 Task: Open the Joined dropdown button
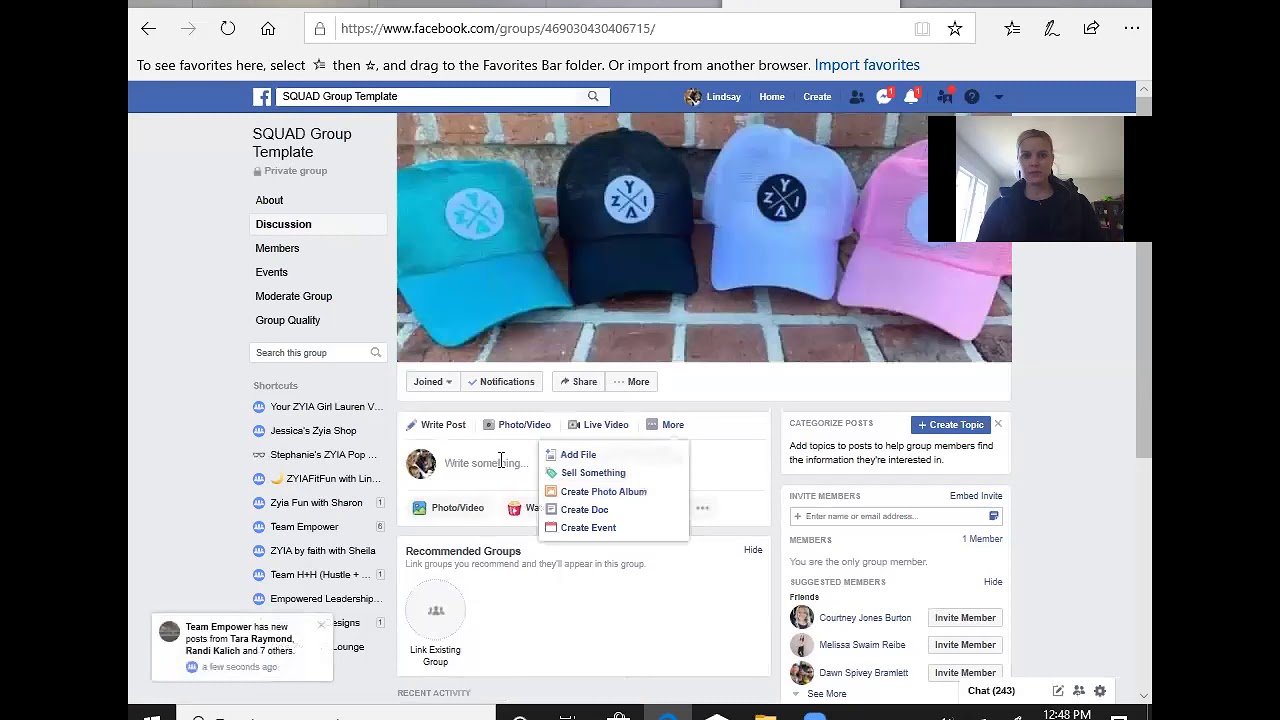pos(432,382)
